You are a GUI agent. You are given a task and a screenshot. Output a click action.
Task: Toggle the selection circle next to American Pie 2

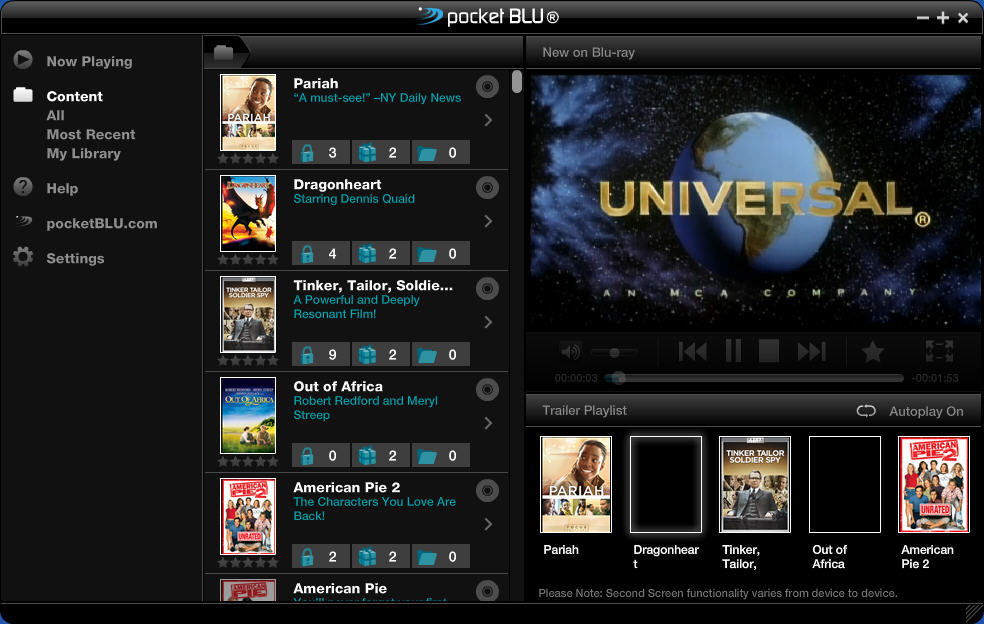coord(487,490)
